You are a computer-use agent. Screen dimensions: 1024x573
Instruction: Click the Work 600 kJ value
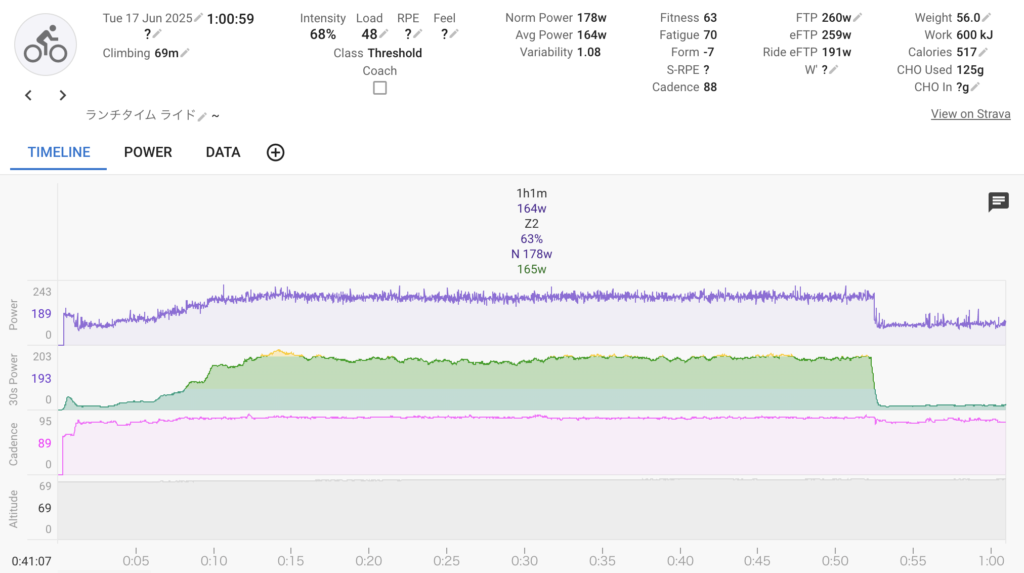coord(974,35)
